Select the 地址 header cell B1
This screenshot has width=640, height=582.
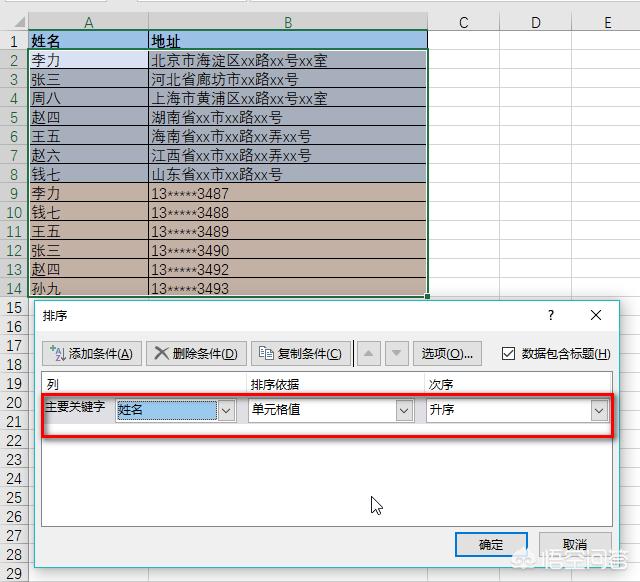288,40
